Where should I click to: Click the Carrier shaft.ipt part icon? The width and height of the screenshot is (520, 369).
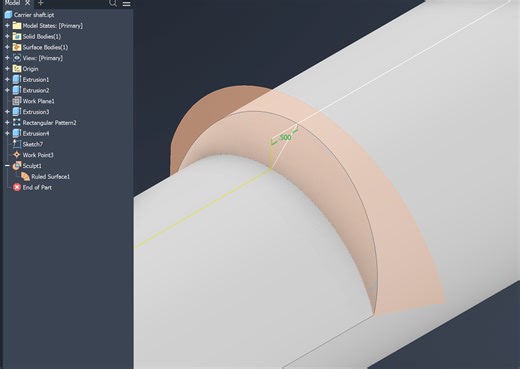point(8,15)
